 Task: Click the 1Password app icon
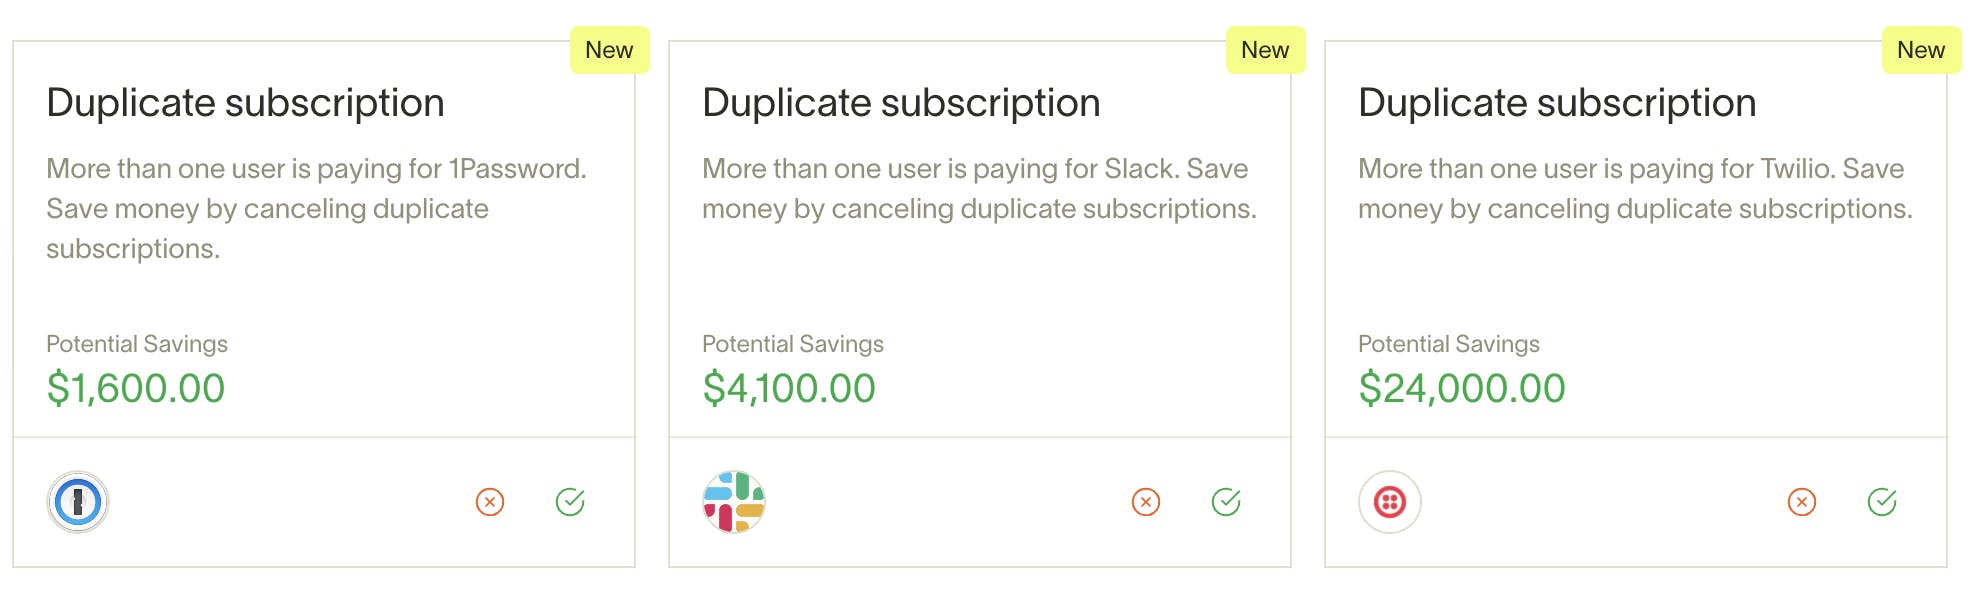pos(78,502)
